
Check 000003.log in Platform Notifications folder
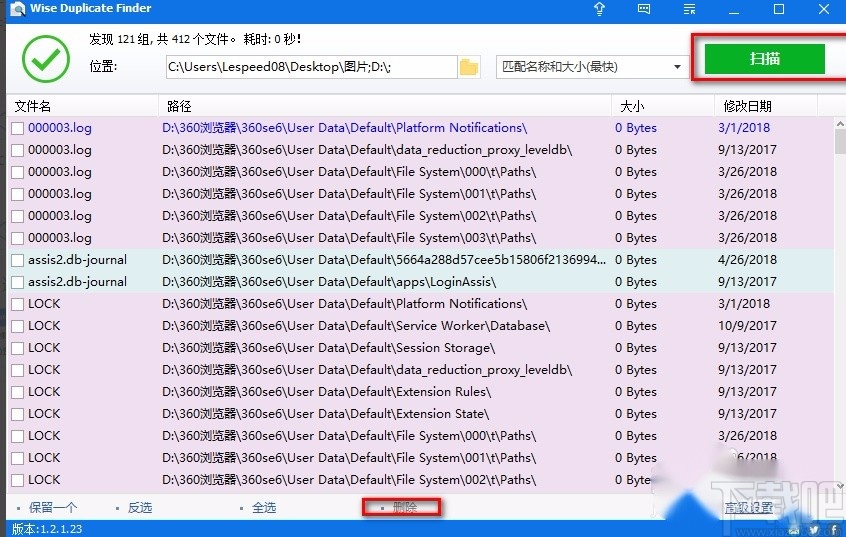(18, 128)
